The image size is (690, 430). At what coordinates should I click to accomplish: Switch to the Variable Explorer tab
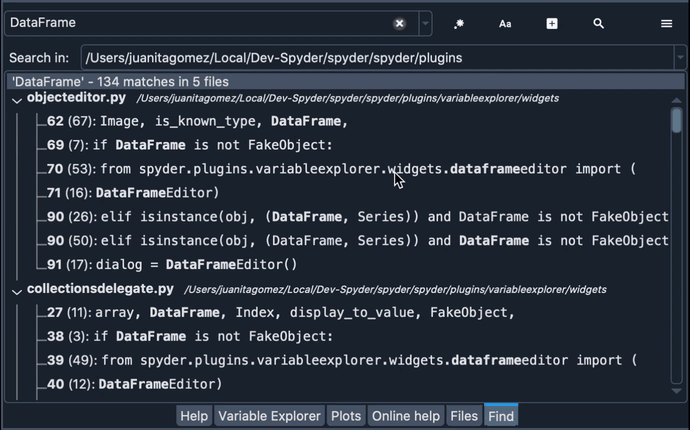[x=270, y=416]
